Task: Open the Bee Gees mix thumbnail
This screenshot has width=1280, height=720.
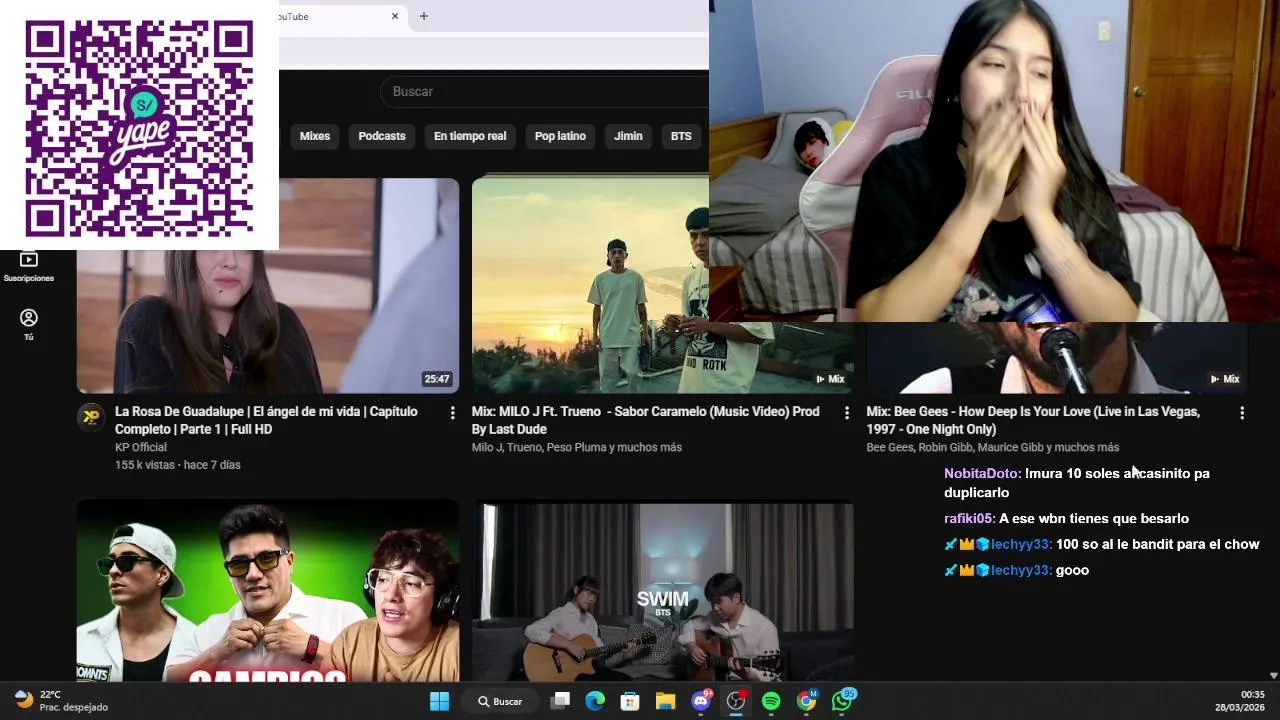Action: [x=1057, y=357]
